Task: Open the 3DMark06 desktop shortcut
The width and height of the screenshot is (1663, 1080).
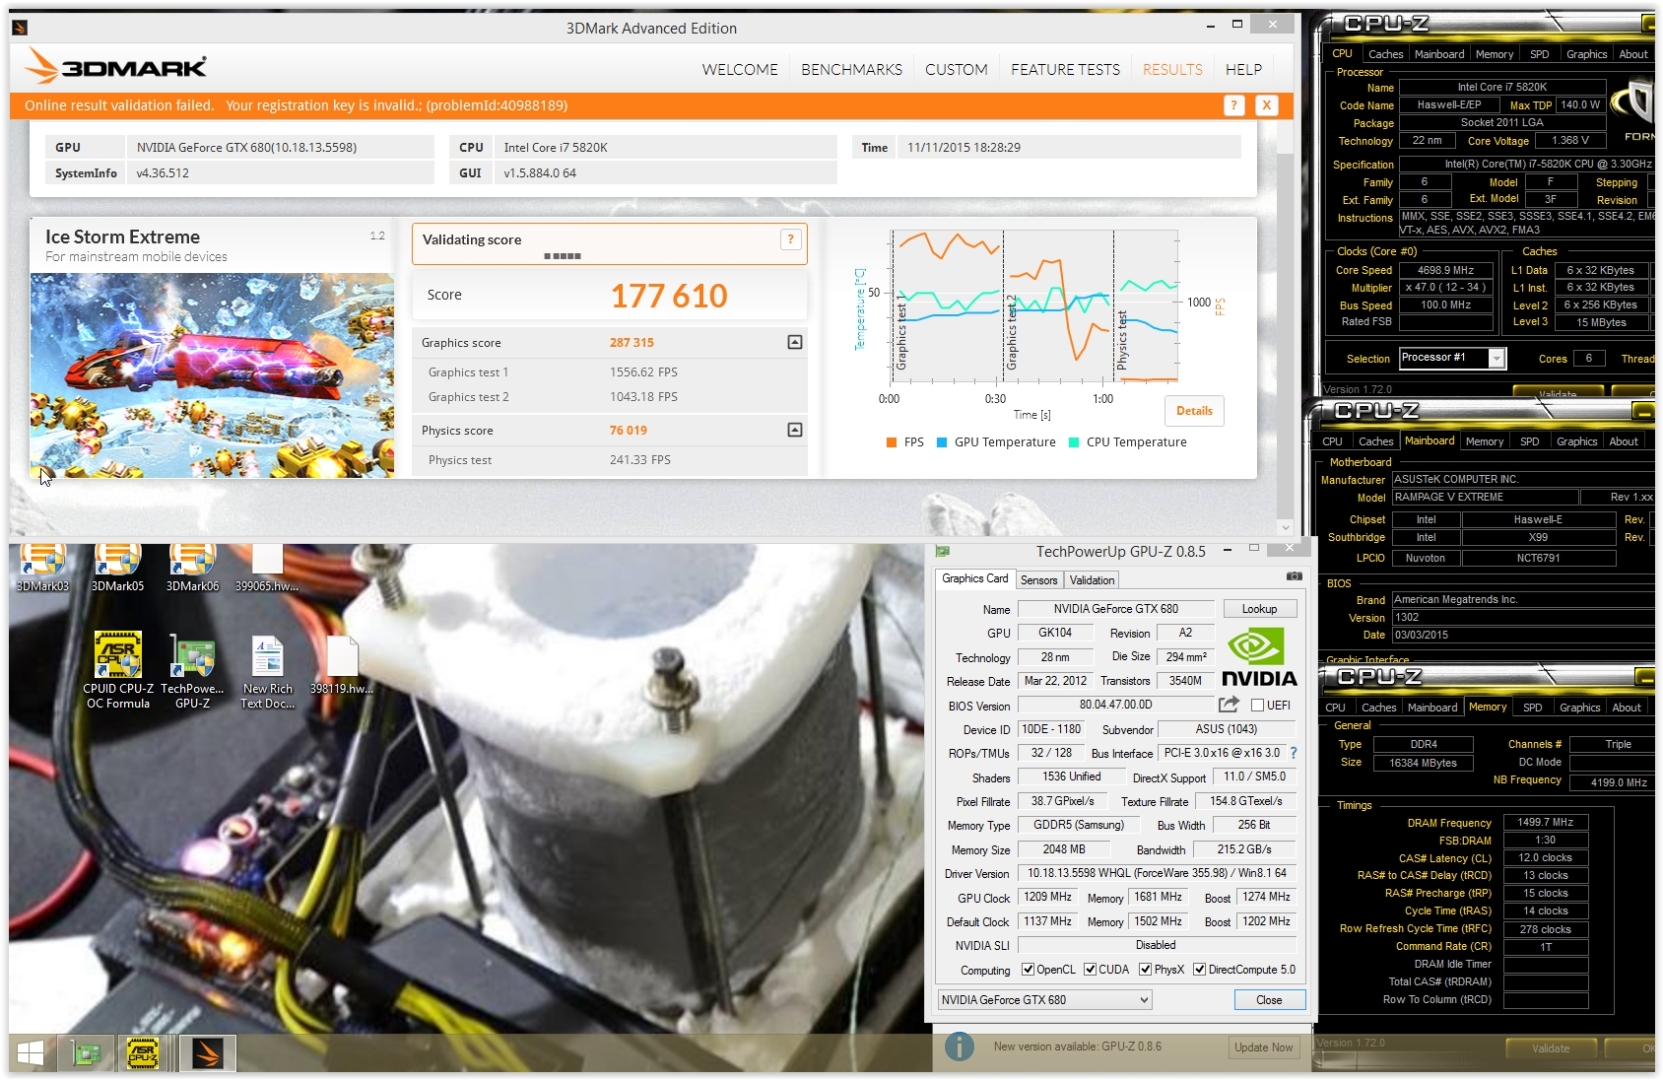Action: (x=192, y=568)
